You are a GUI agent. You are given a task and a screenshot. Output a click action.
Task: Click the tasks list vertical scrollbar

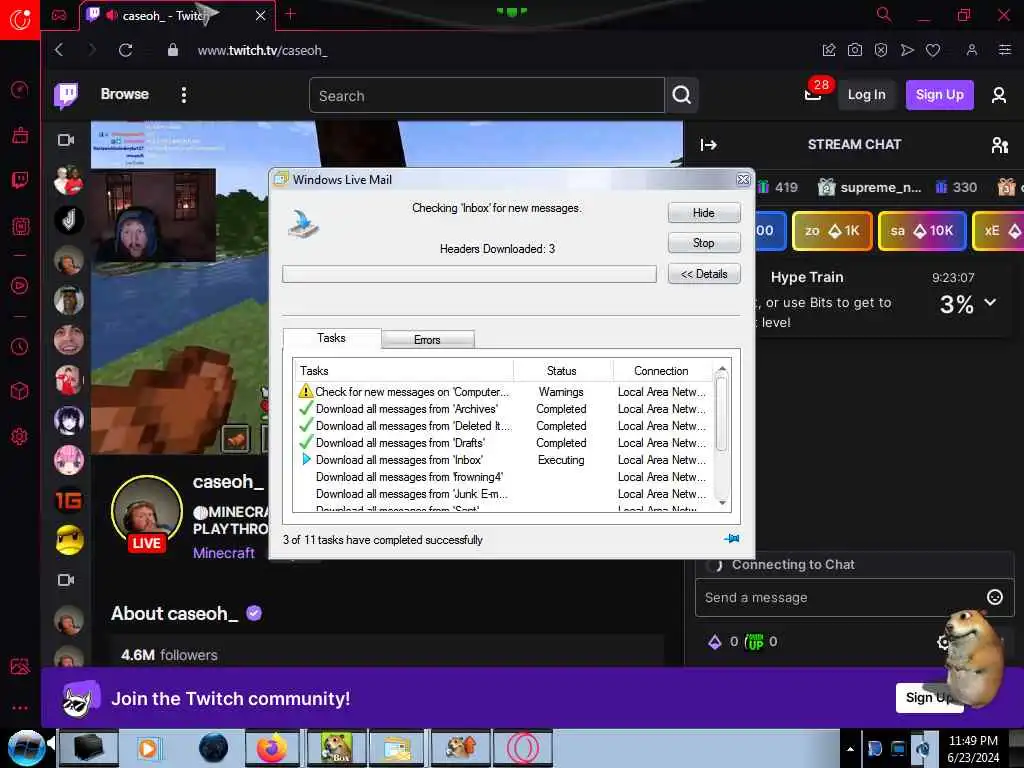point(722,436)
